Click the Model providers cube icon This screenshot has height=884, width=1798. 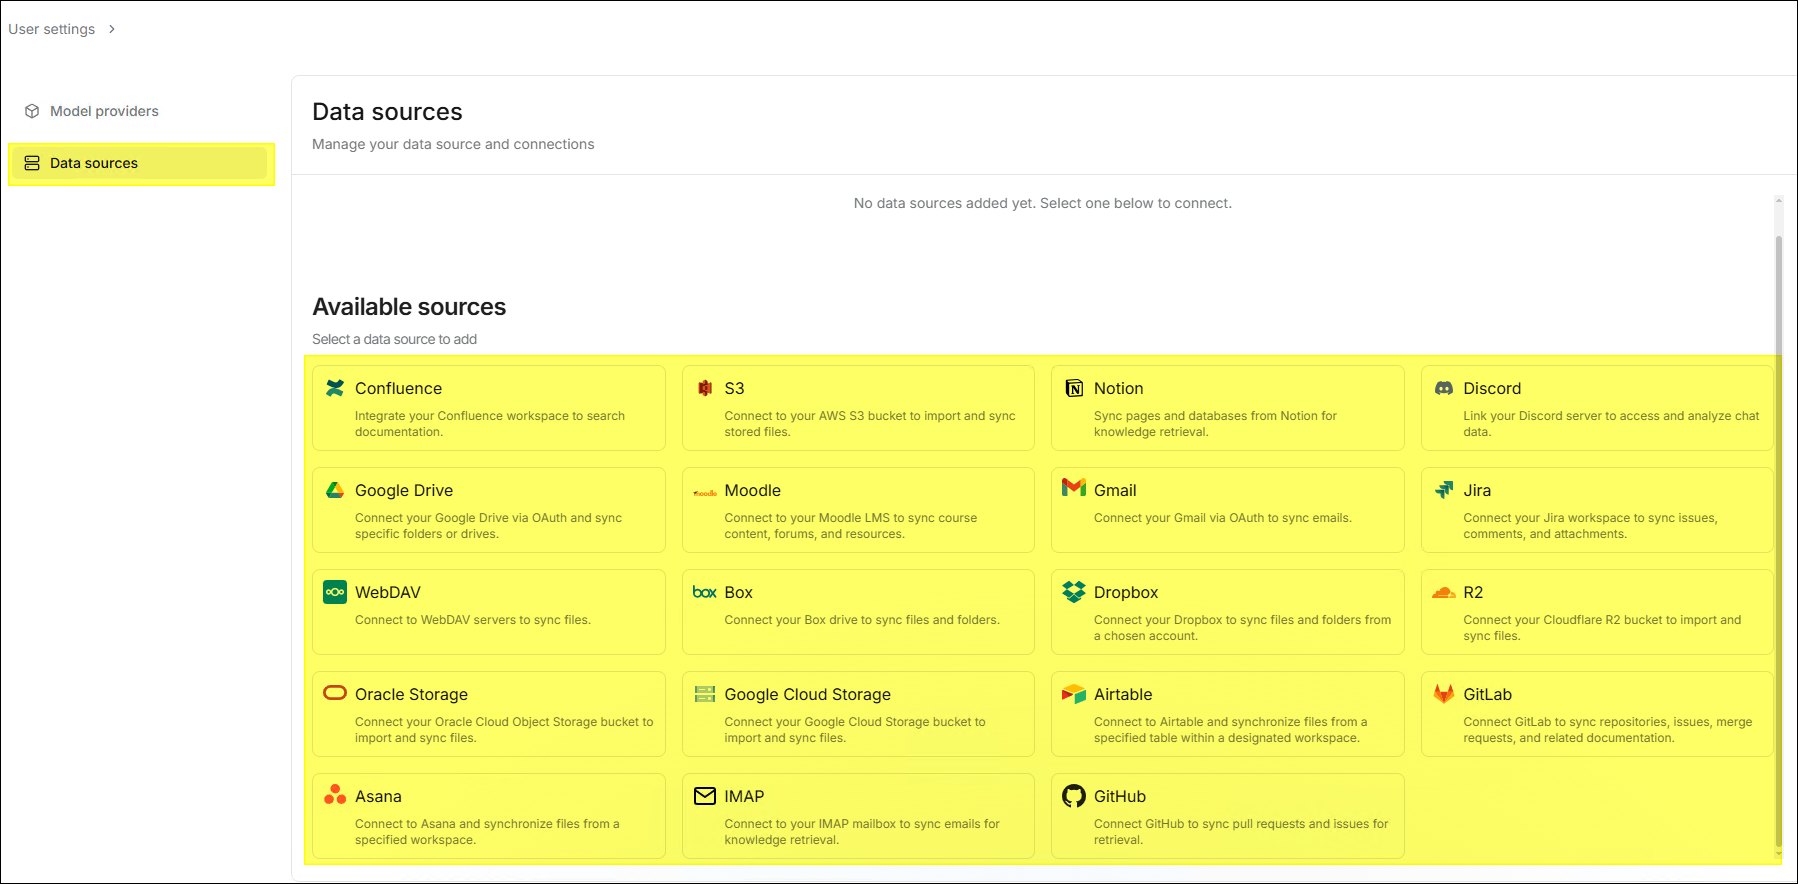pos(32,111)
